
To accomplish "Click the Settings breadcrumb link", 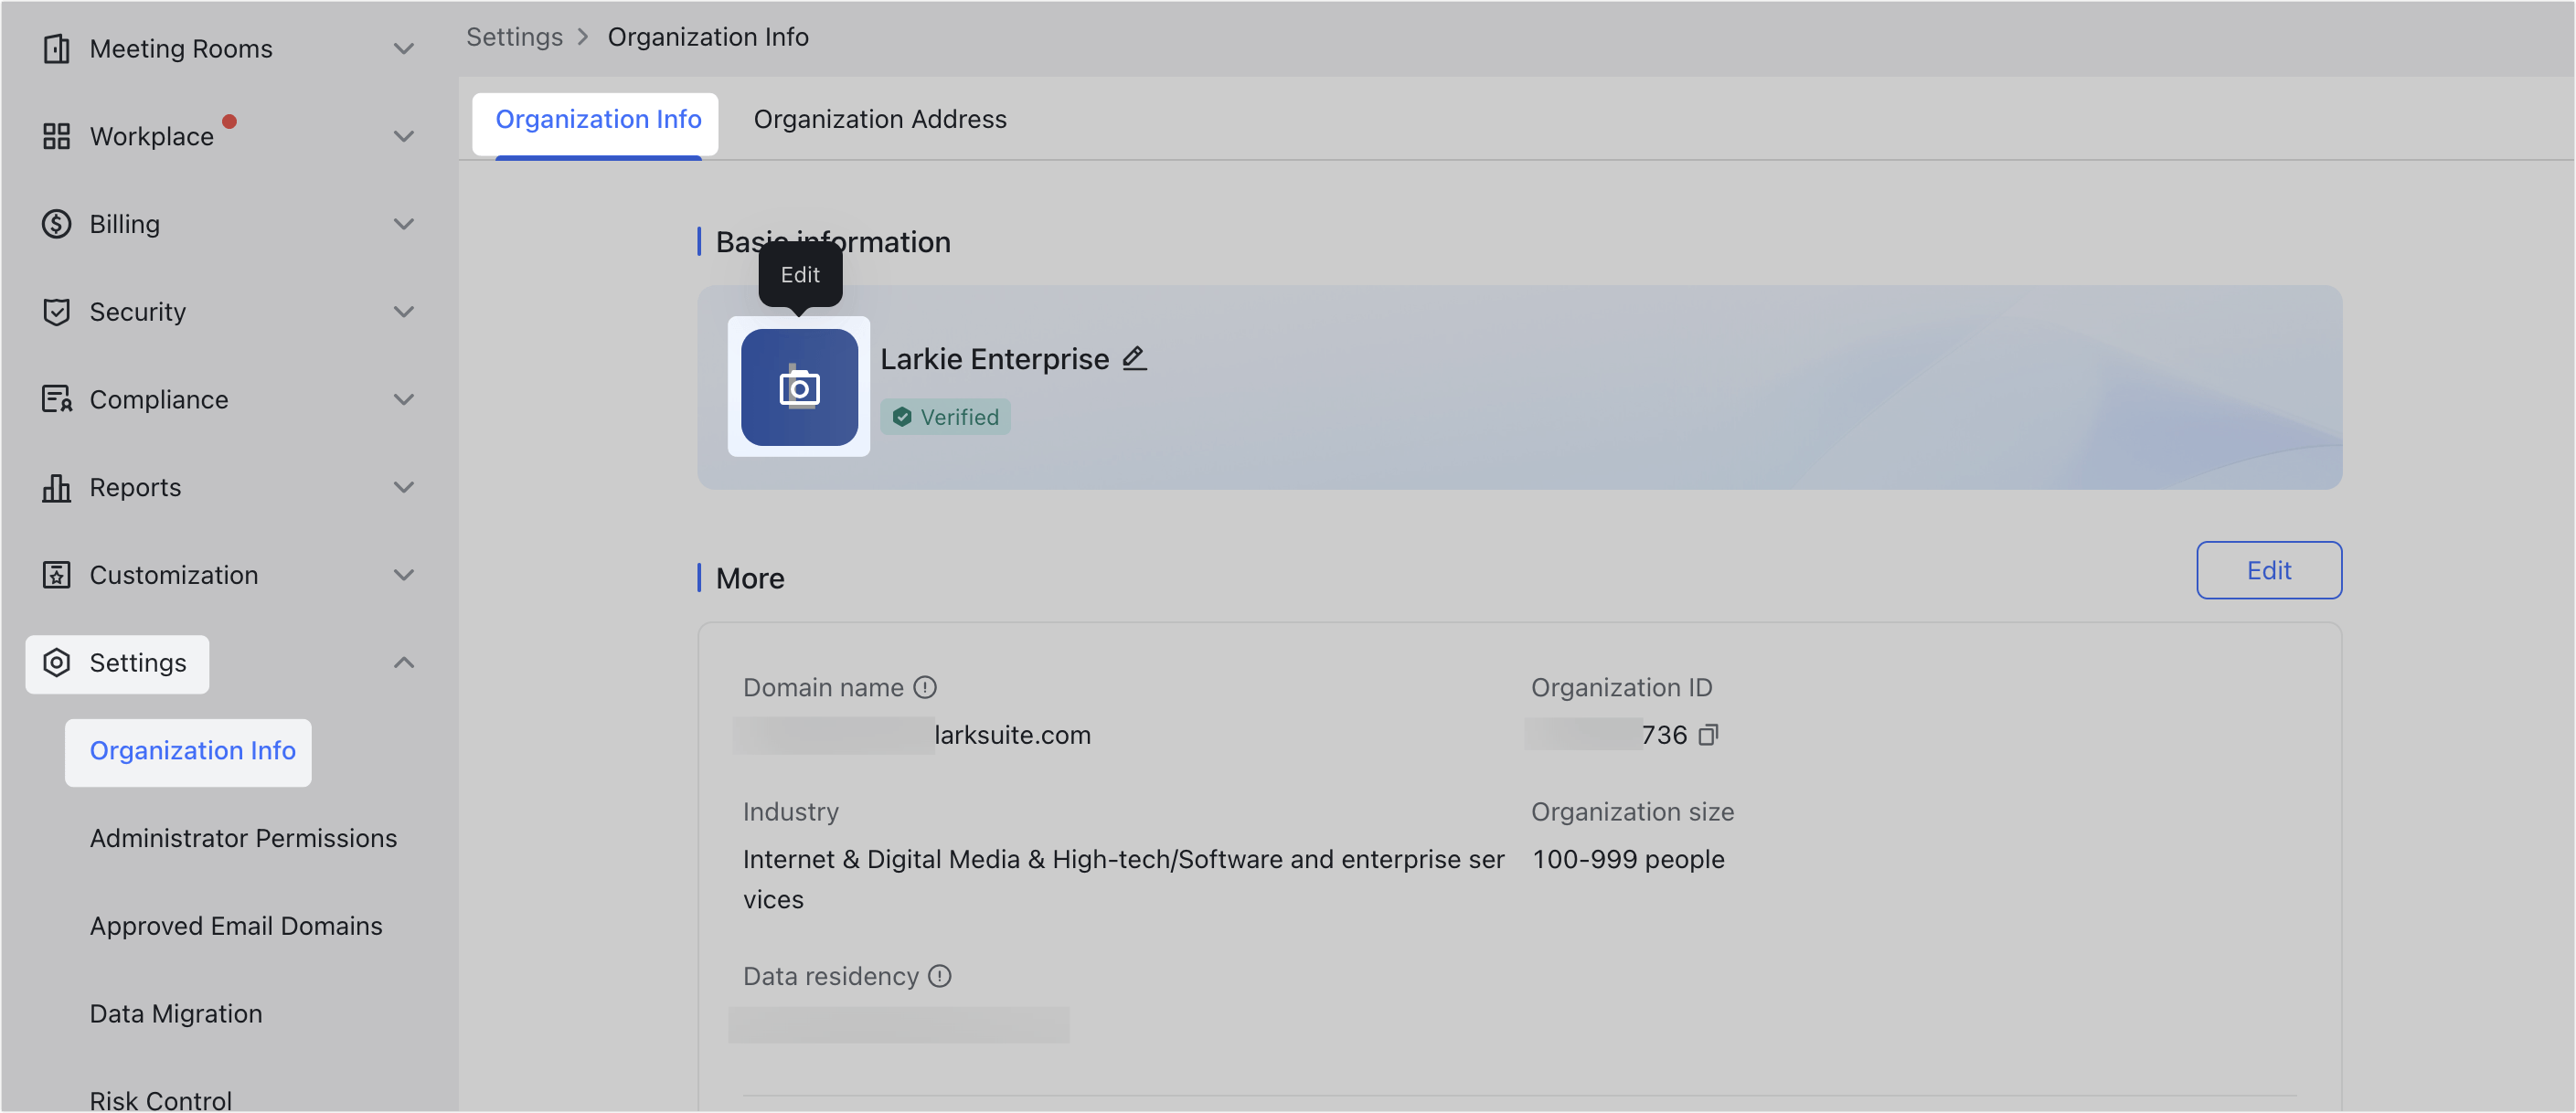I will tap(514, 37).
